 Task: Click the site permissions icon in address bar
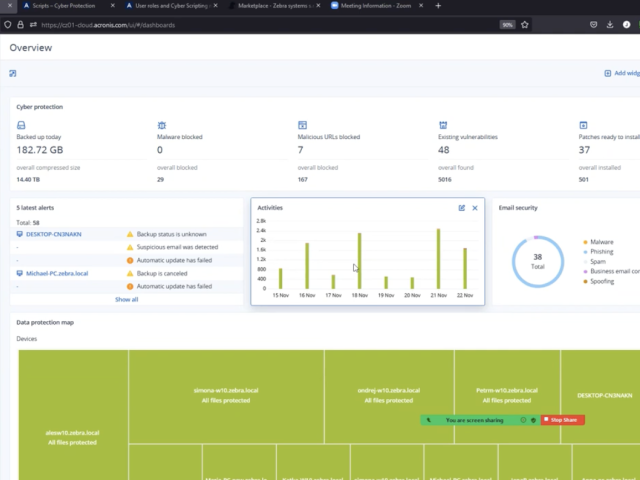click(33, 25)
